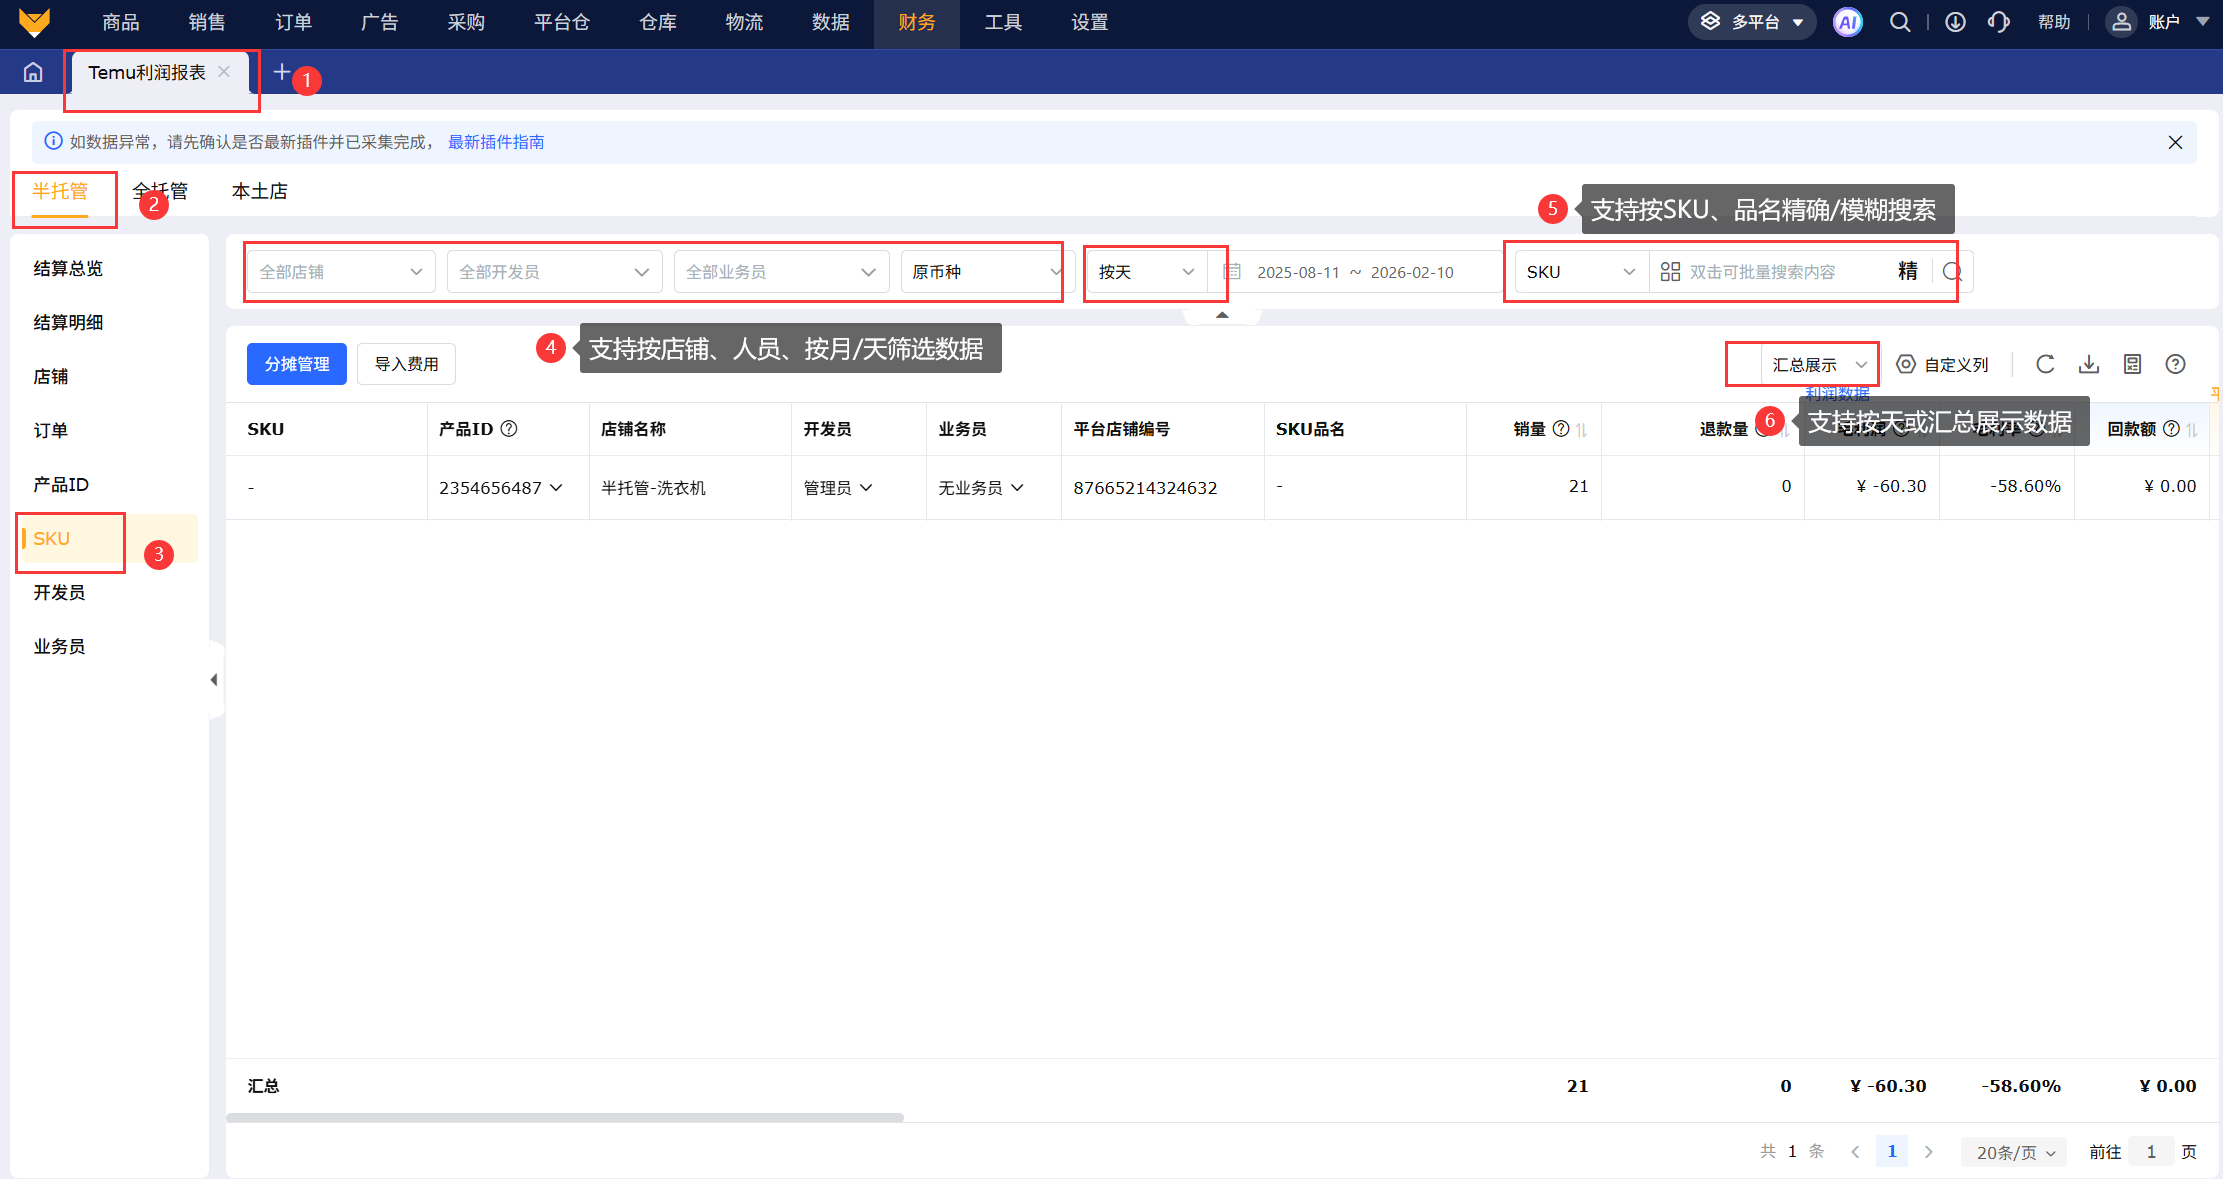Toggle the 精 exact search mode
This screenshot has width=2223, height=1179.
(x=1908, y=271)
